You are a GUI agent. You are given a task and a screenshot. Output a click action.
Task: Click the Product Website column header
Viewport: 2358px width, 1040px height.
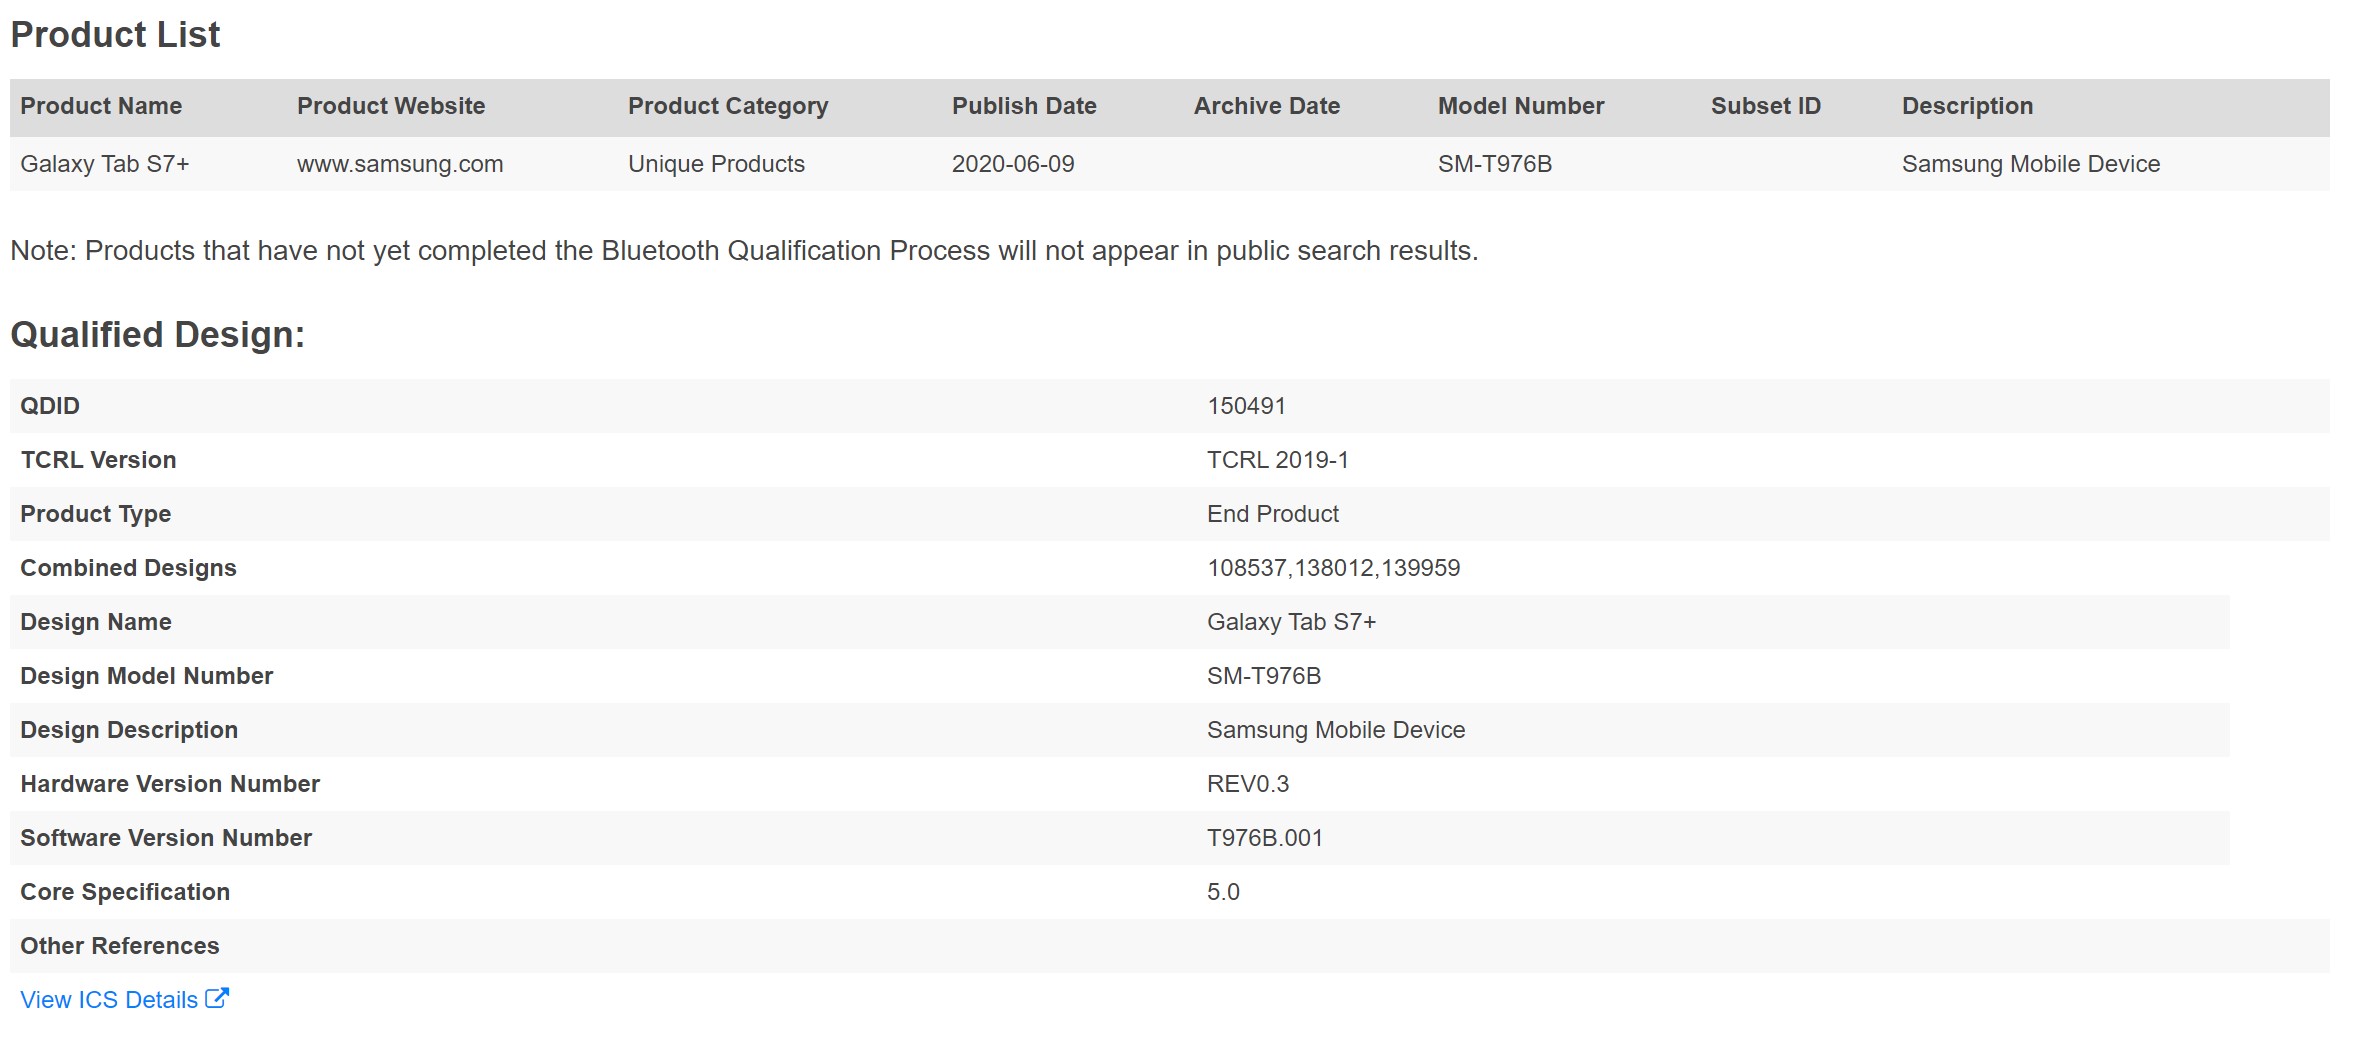click(391, 106)
